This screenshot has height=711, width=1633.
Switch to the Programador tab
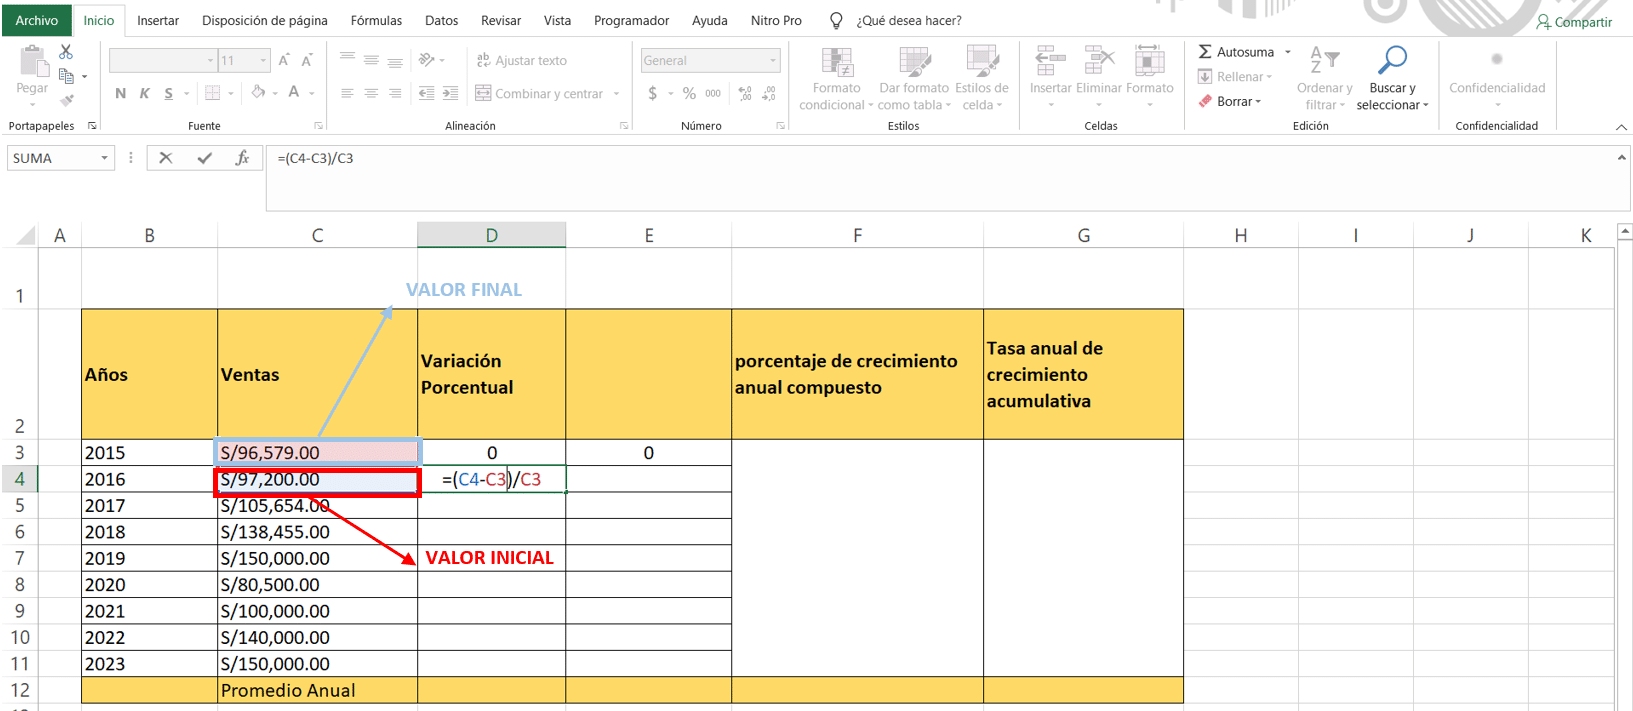[632, 20]
